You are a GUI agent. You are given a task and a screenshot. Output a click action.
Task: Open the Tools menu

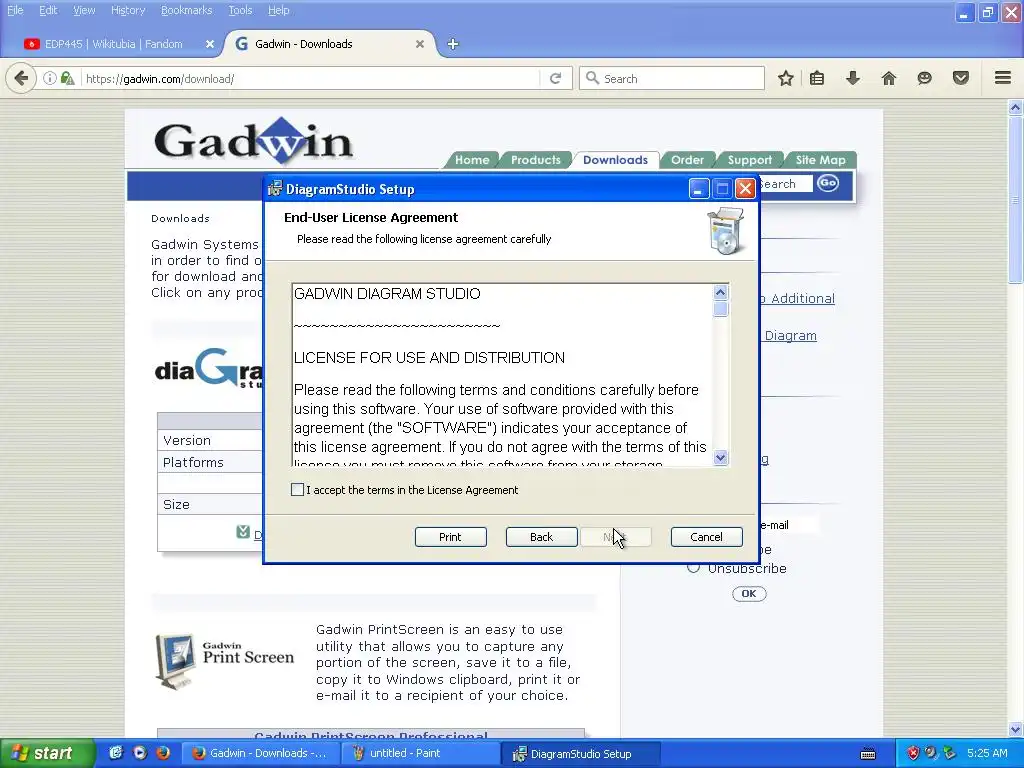240,10
